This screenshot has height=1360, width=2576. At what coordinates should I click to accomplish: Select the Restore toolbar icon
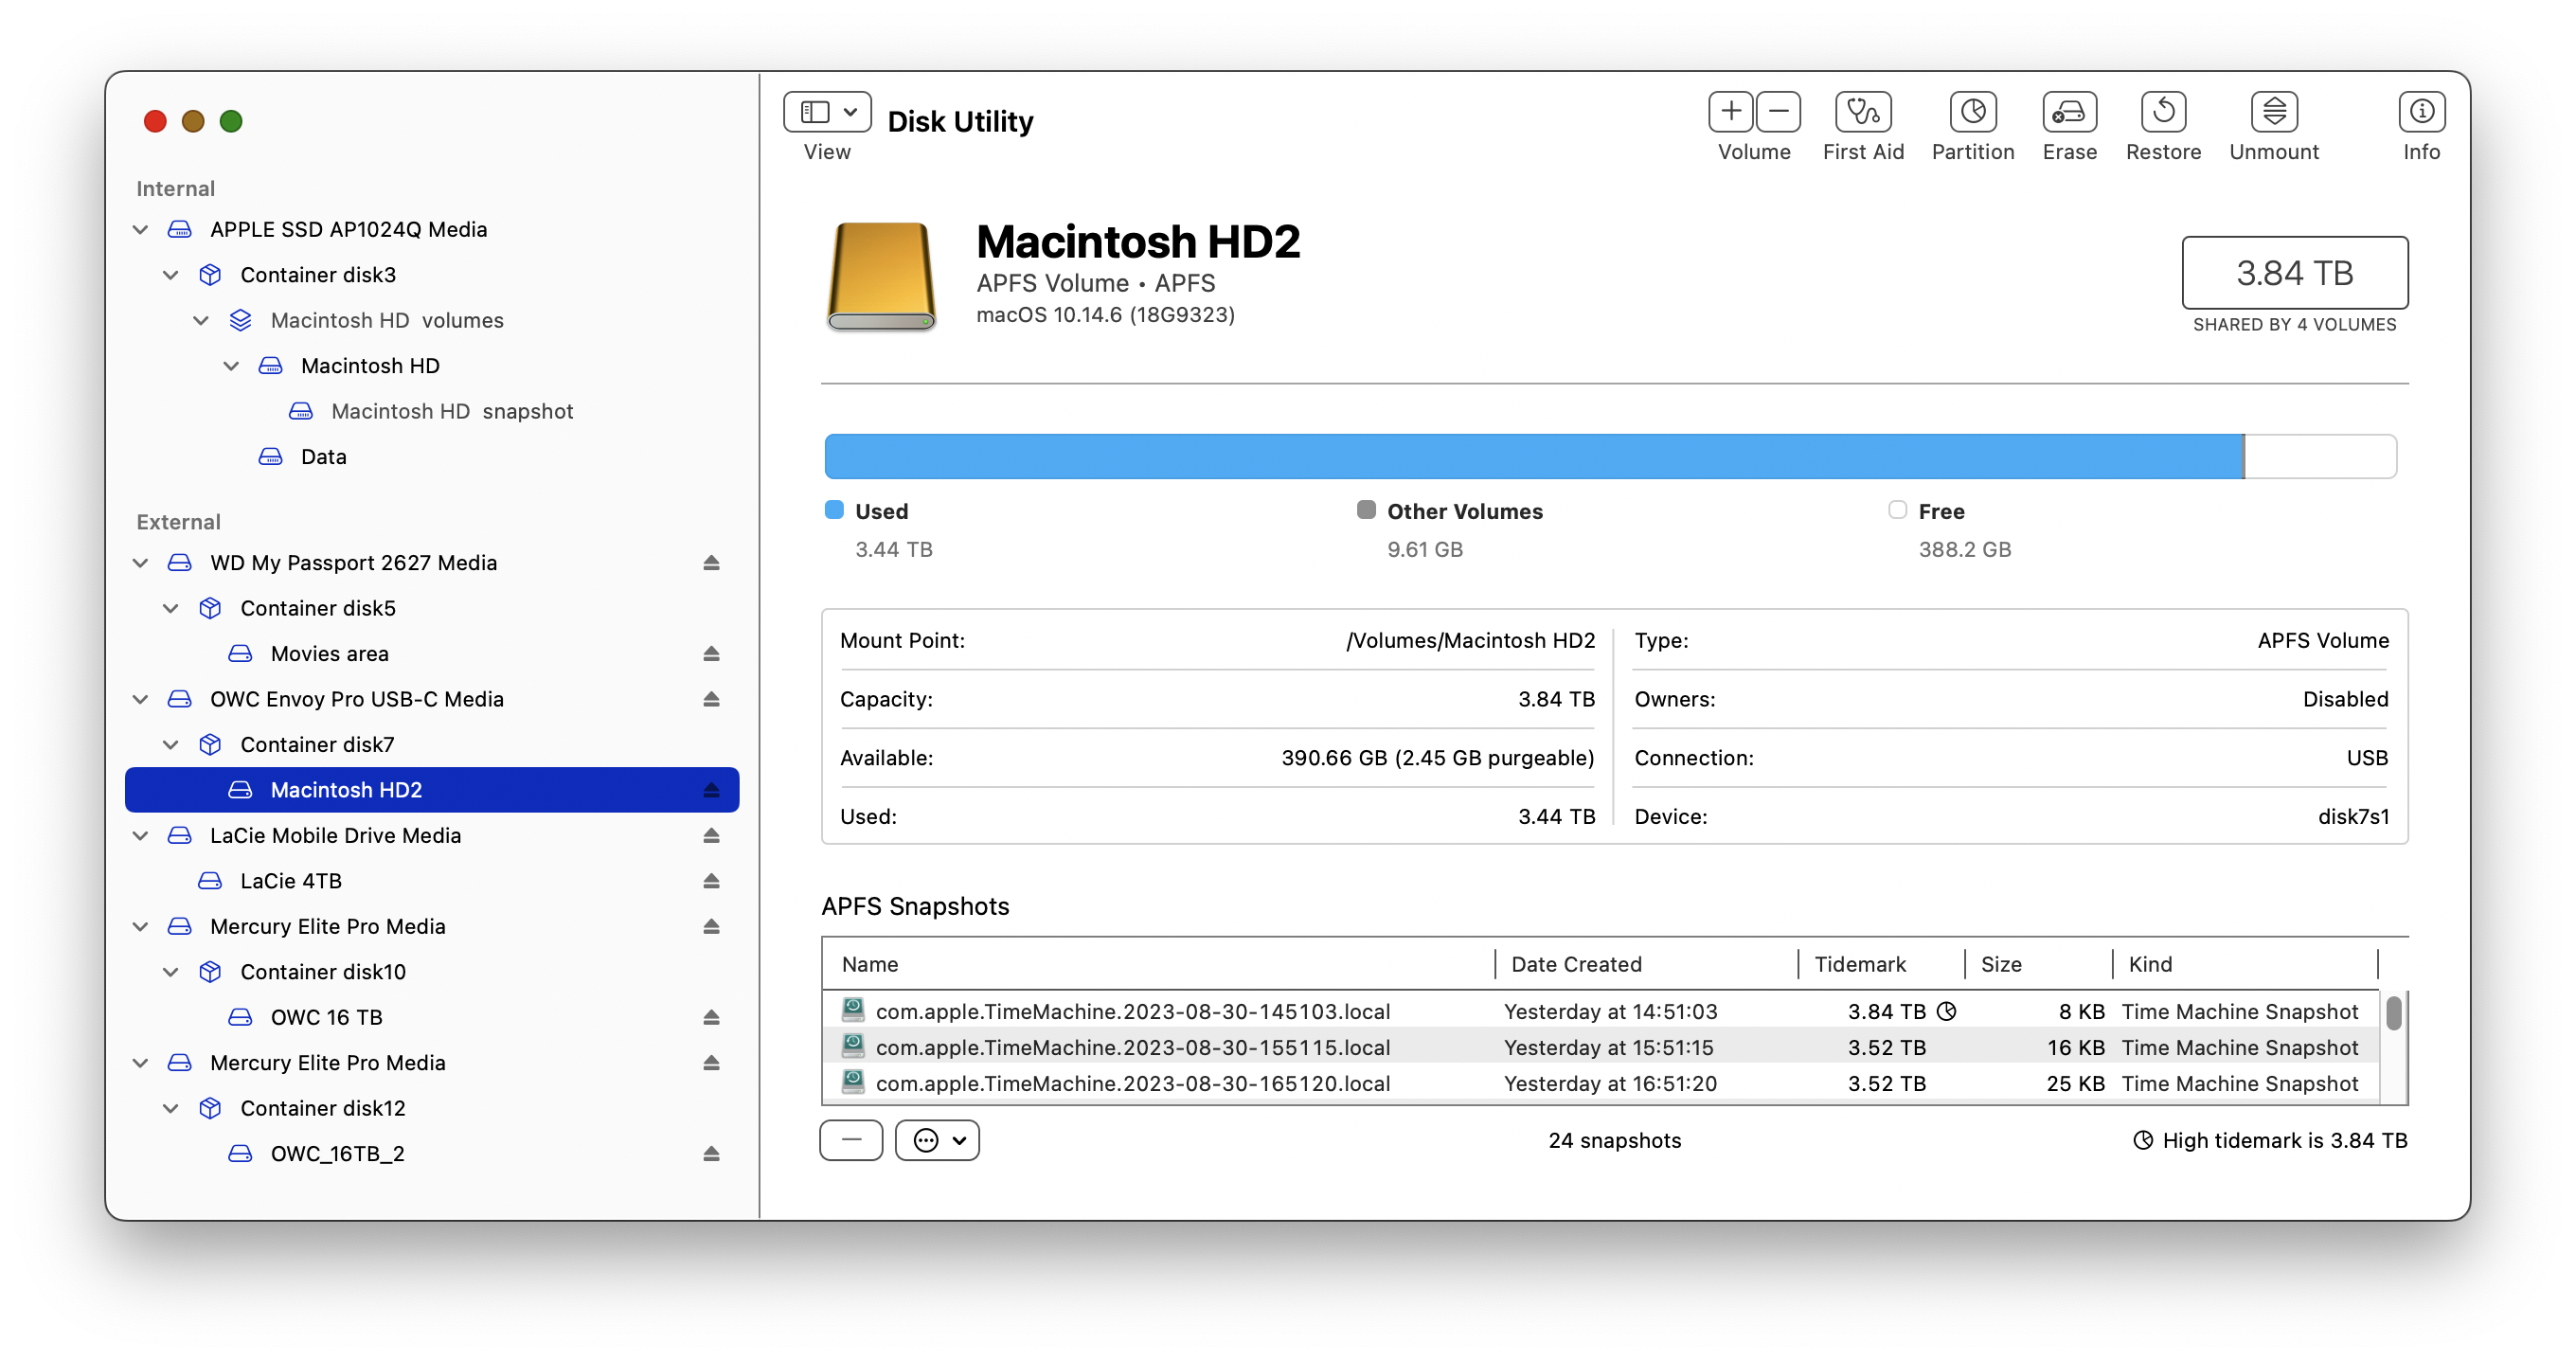click(2163, 112)
